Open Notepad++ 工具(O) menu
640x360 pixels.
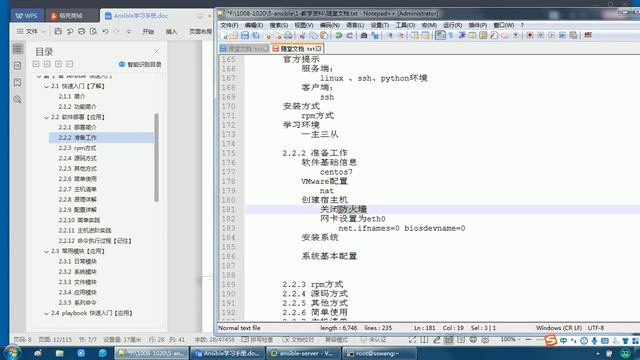pos(405,25)
